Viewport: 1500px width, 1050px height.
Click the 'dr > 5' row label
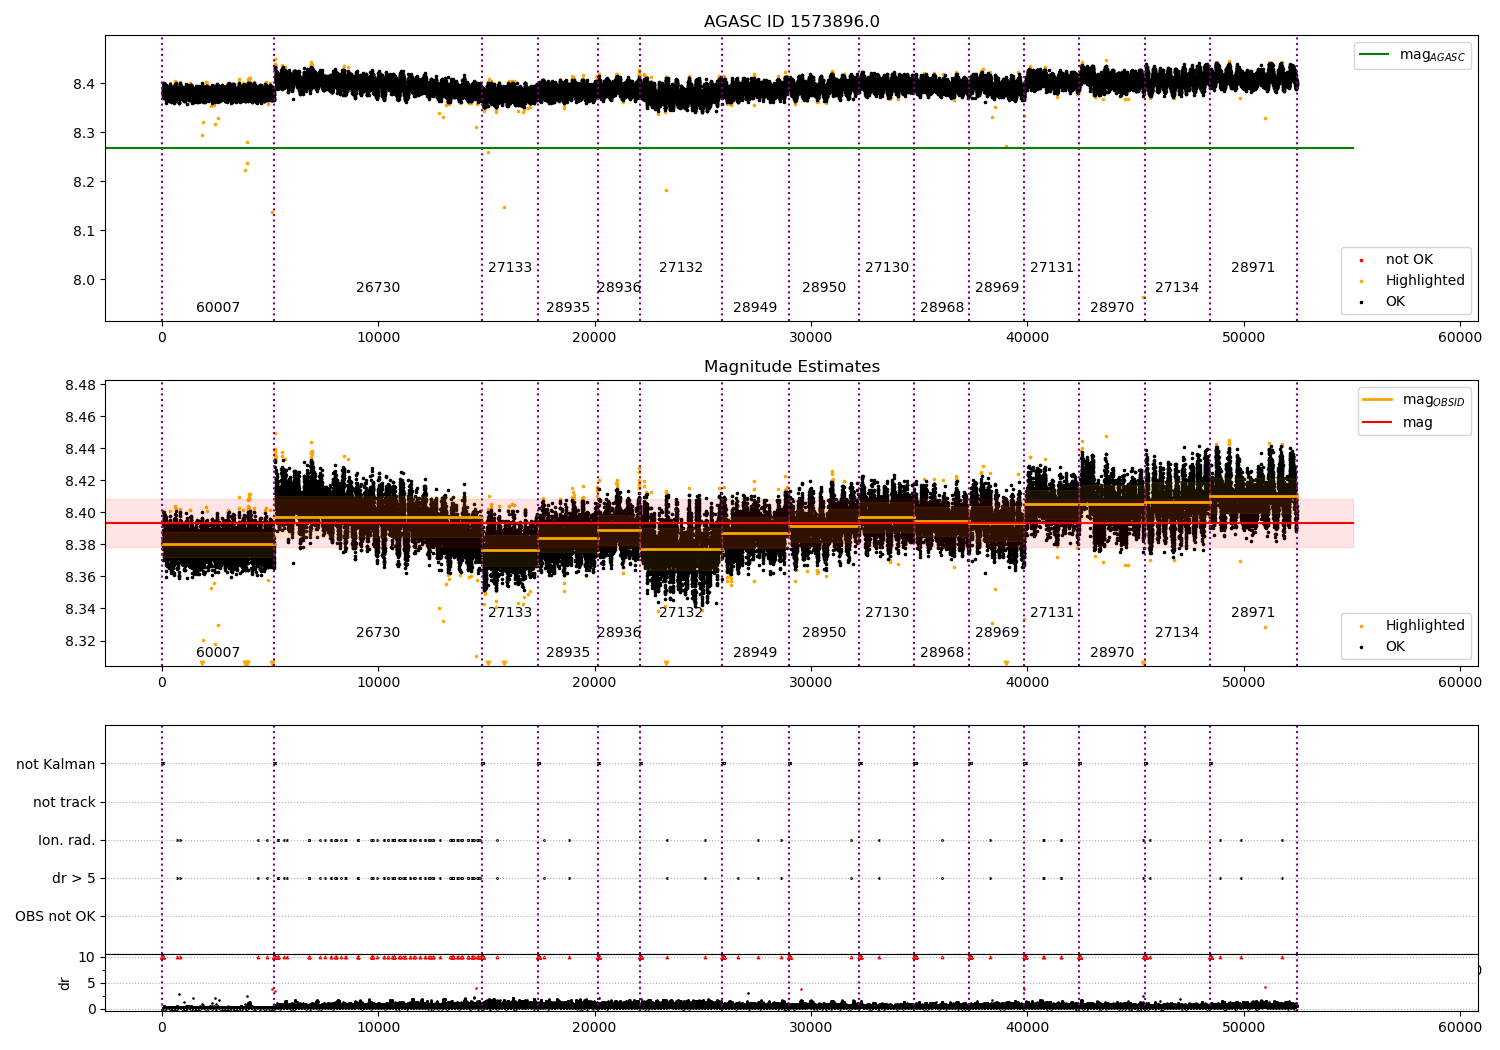[74, 879]
